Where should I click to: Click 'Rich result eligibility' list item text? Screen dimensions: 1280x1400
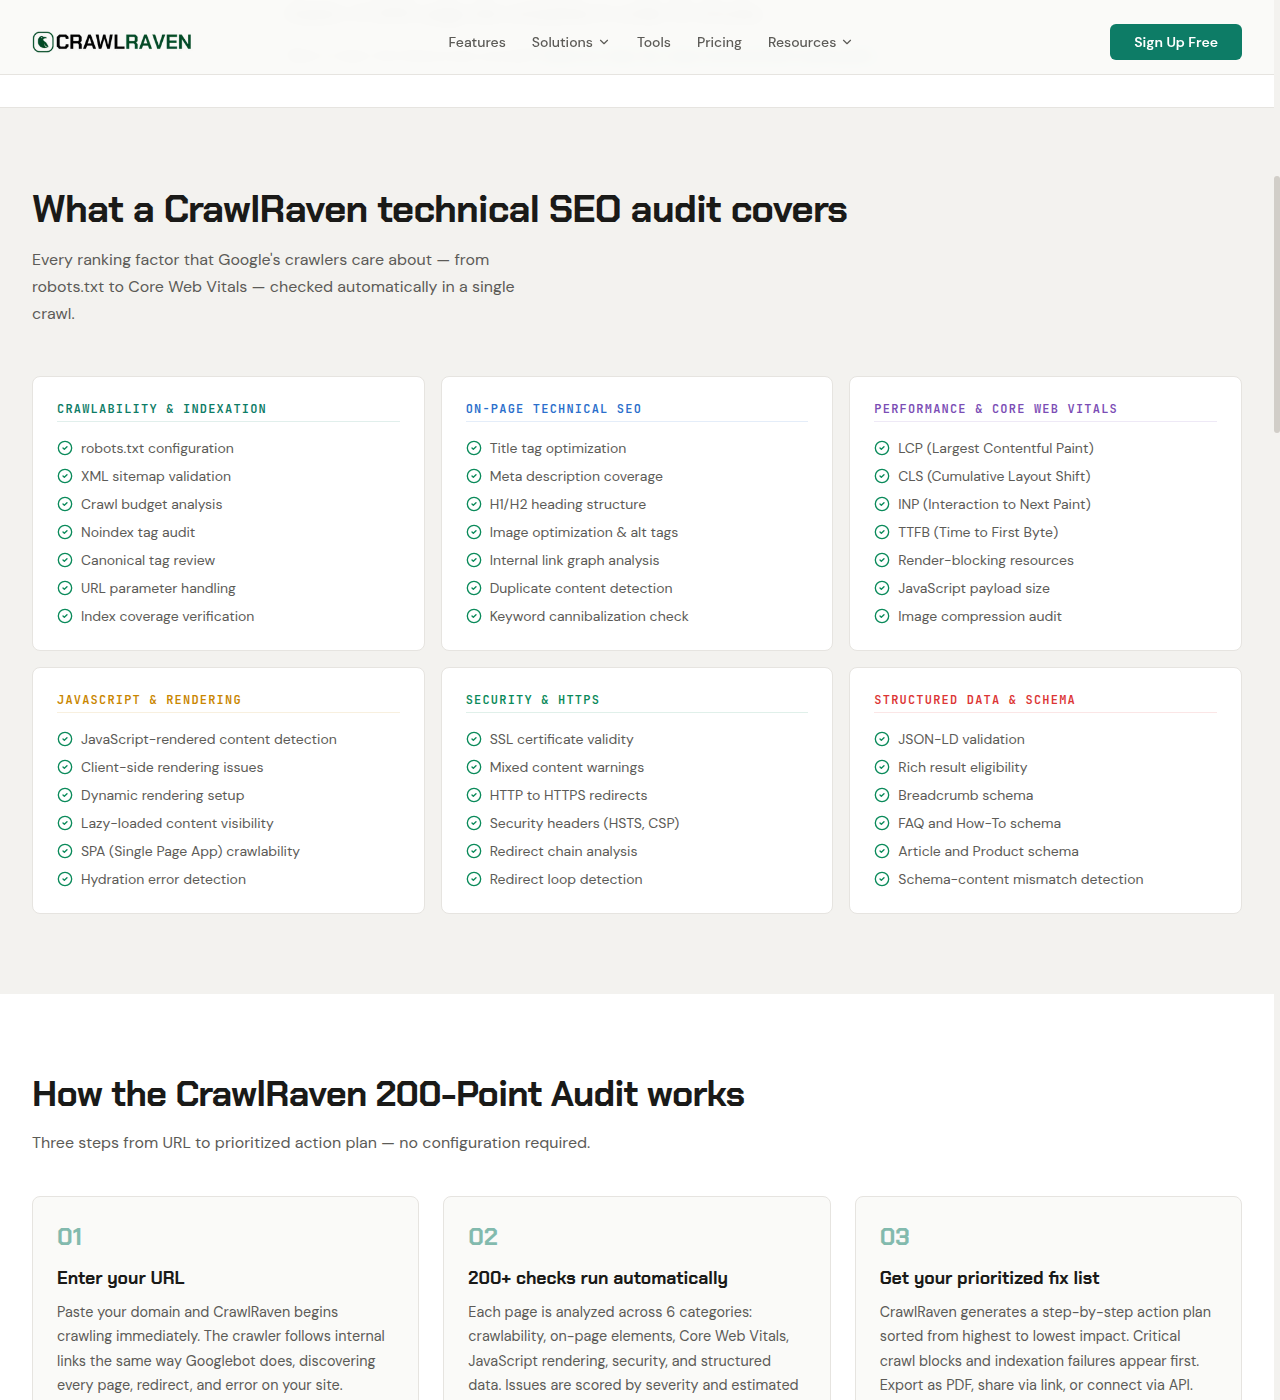click(962, 767)
